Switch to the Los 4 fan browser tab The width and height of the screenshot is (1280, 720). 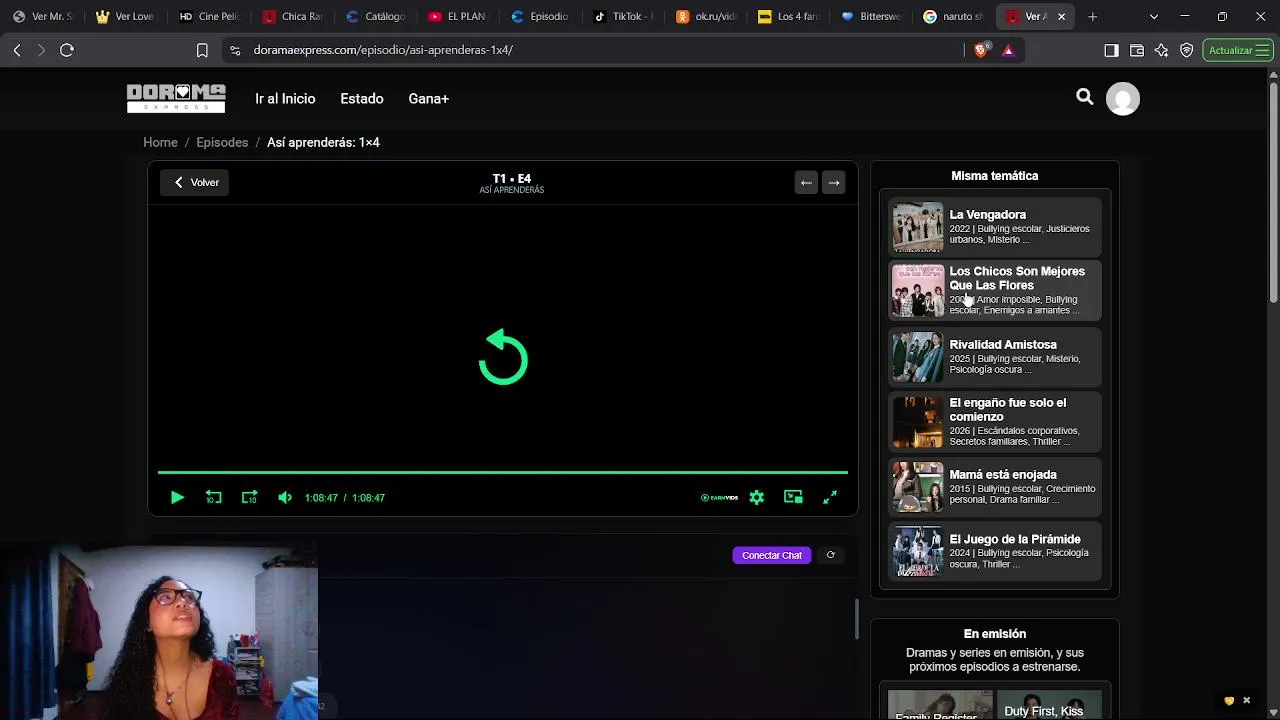(x=790, y=16)
